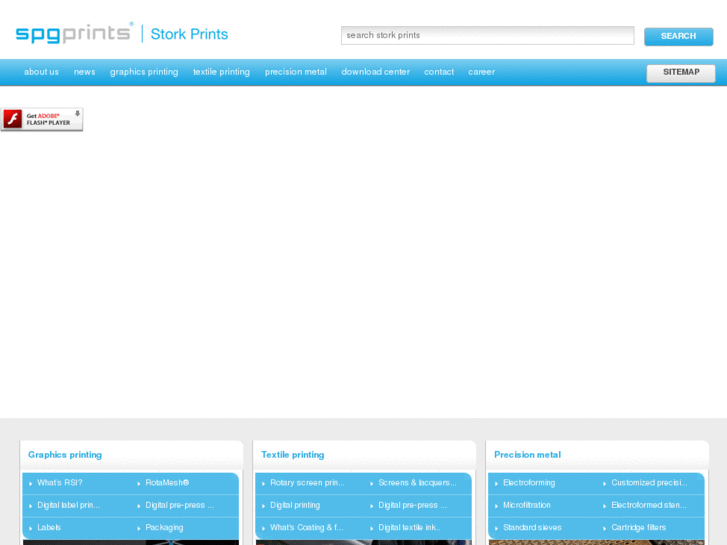Image resolution: width=727 pixels, height=545 pixels.
Task: Click the SEARCH button
Action: tap(678, 36)
